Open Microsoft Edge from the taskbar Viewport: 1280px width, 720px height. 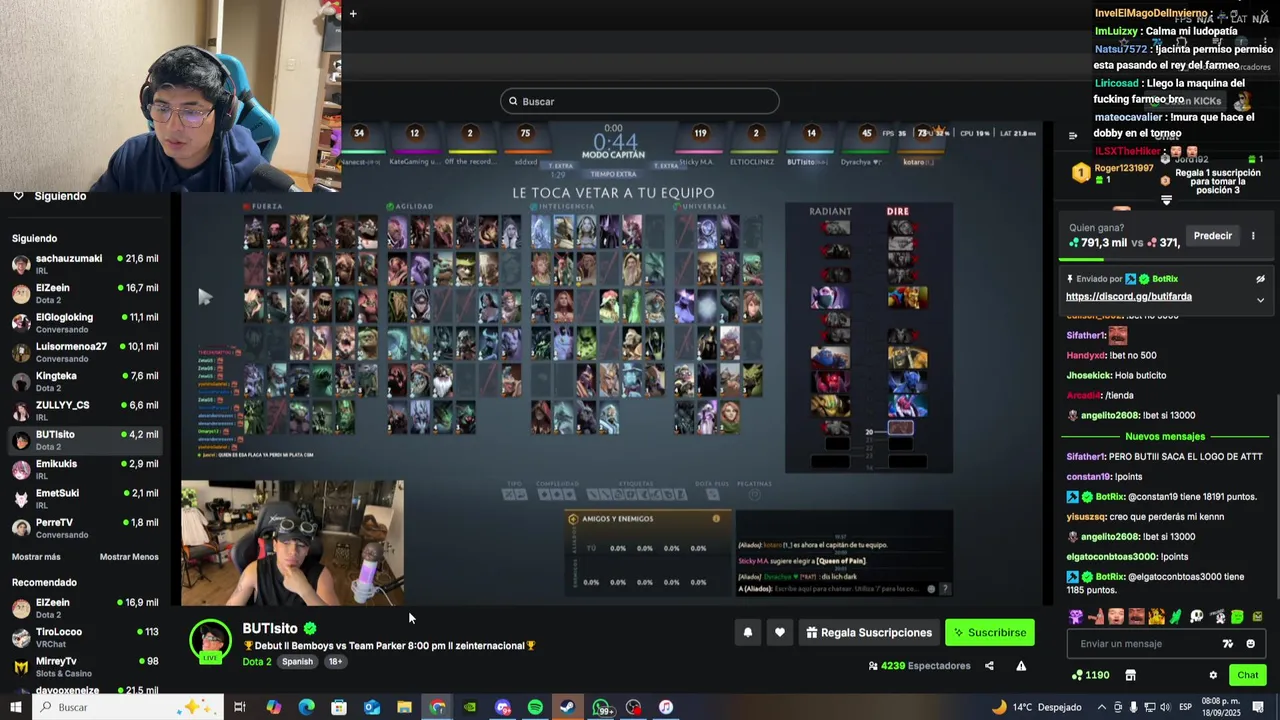[x=306, y=707]
